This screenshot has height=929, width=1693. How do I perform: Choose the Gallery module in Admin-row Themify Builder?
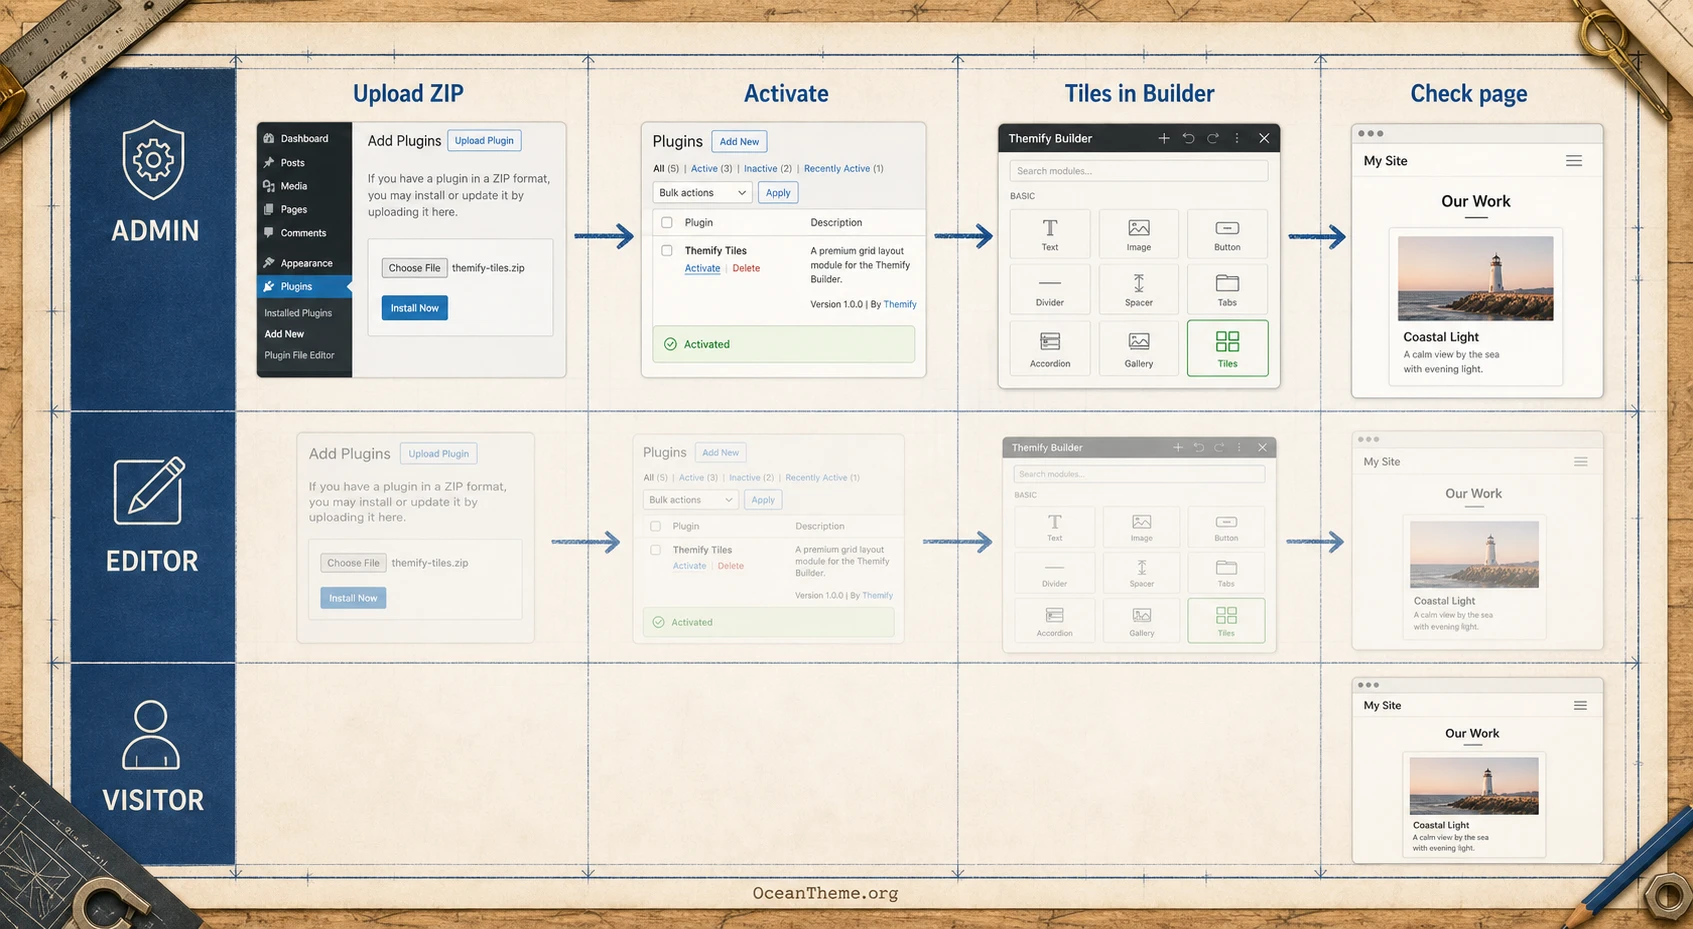pyautogui.click(x=1139, y=348)
